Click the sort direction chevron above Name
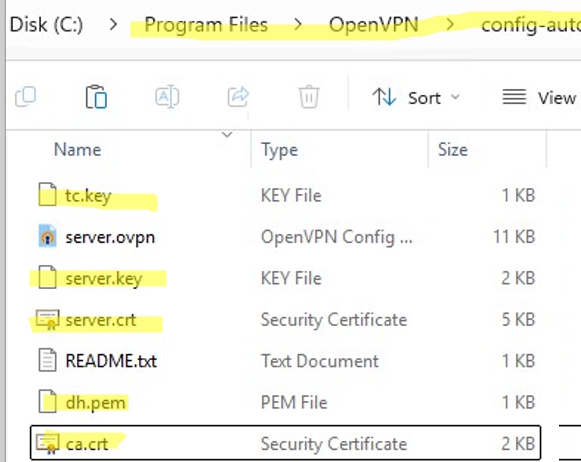Screen dimensions: 581x462 227,134
